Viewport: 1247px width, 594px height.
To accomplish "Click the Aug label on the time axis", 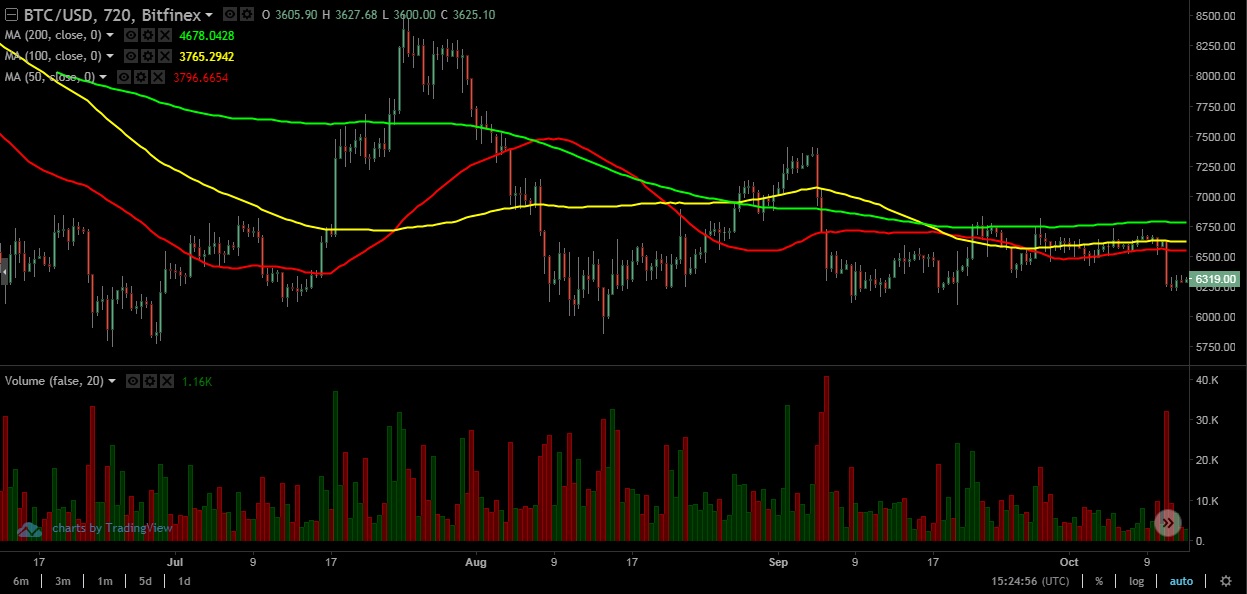I will pyautogui.click(x=476, y=562).
